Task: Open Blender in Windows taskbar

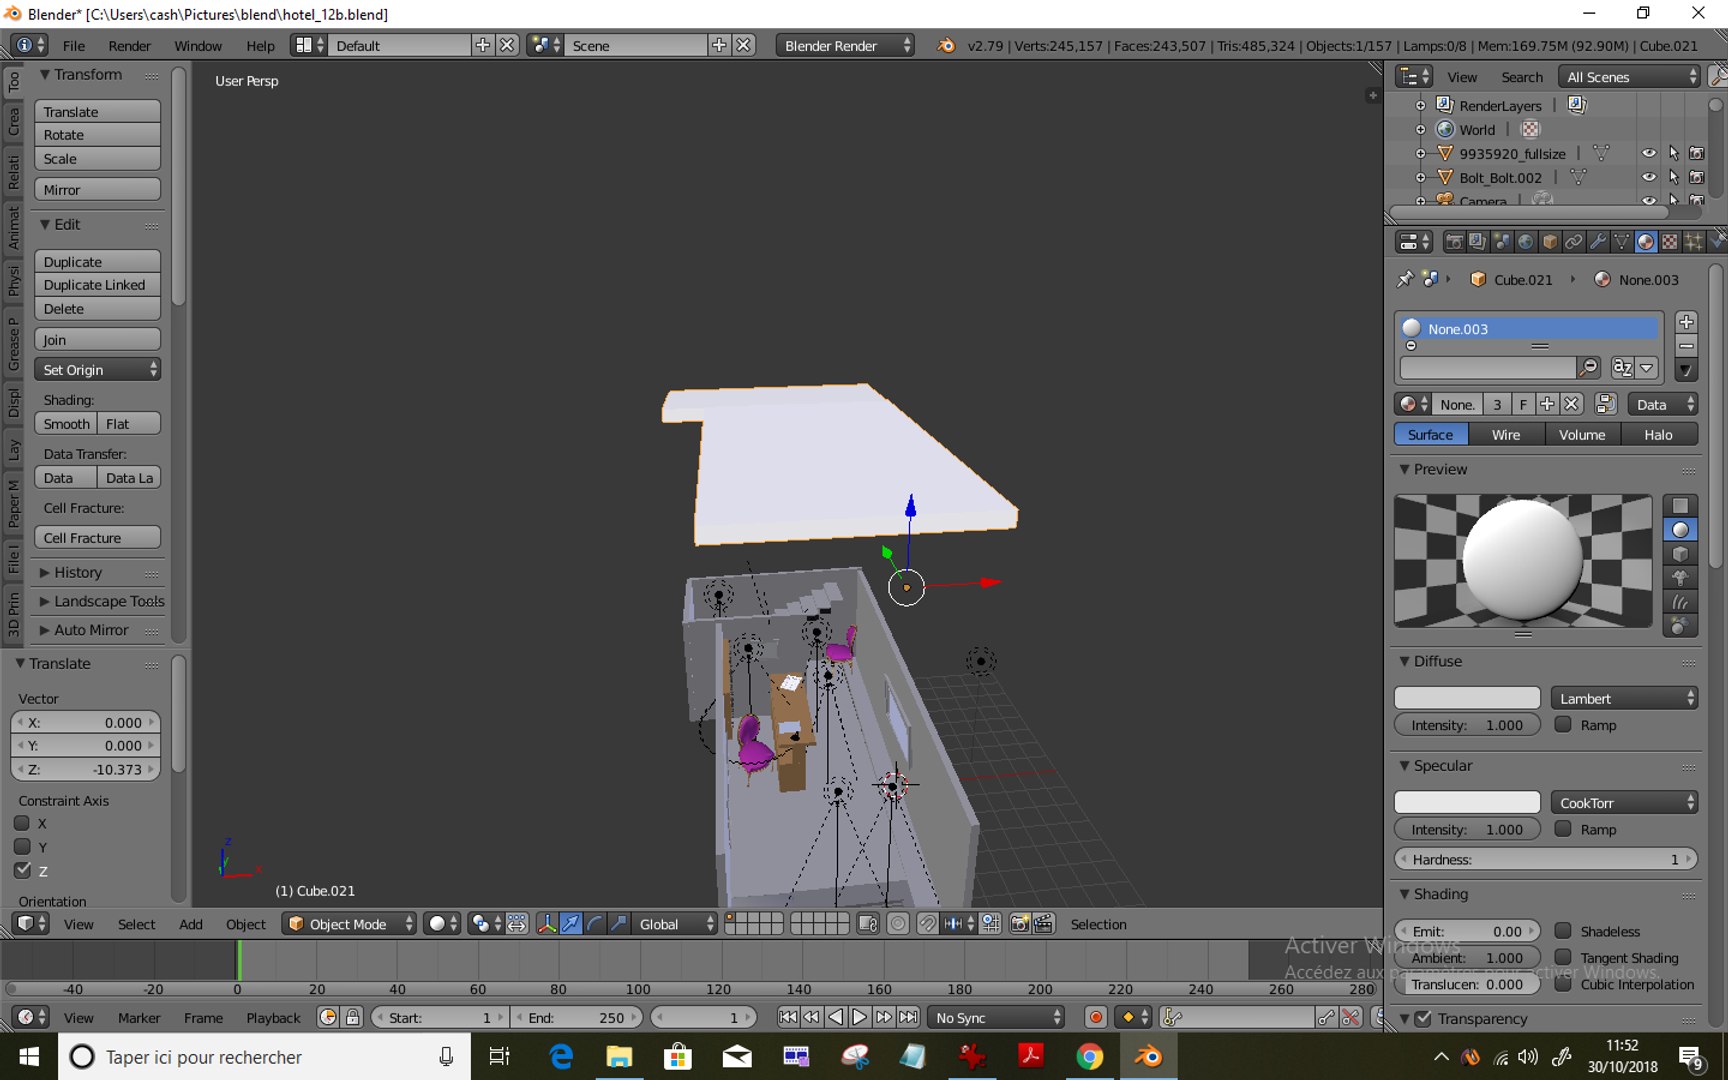Action: 1148,1056
